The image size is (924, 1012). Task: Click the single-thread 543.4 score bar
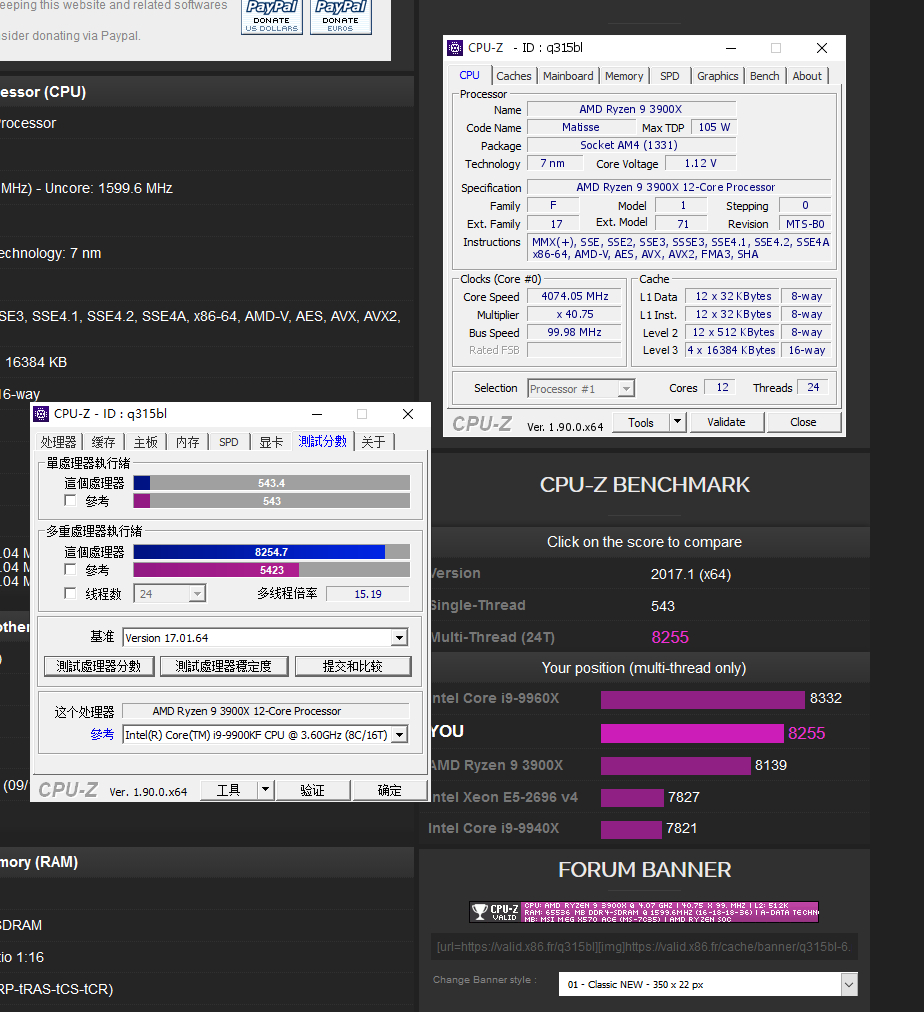pos(272,483)
